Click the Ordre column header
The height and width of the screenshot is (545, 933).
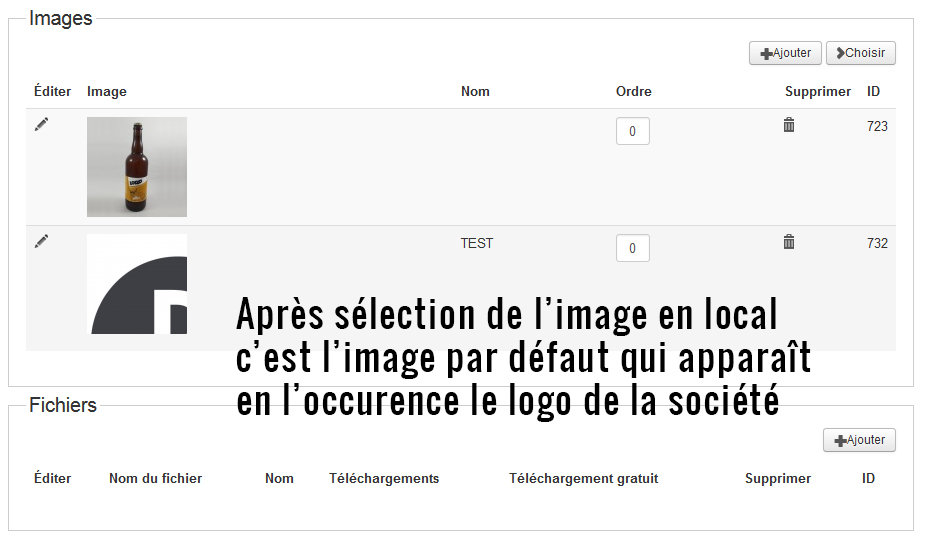click(x=634, y=92)
